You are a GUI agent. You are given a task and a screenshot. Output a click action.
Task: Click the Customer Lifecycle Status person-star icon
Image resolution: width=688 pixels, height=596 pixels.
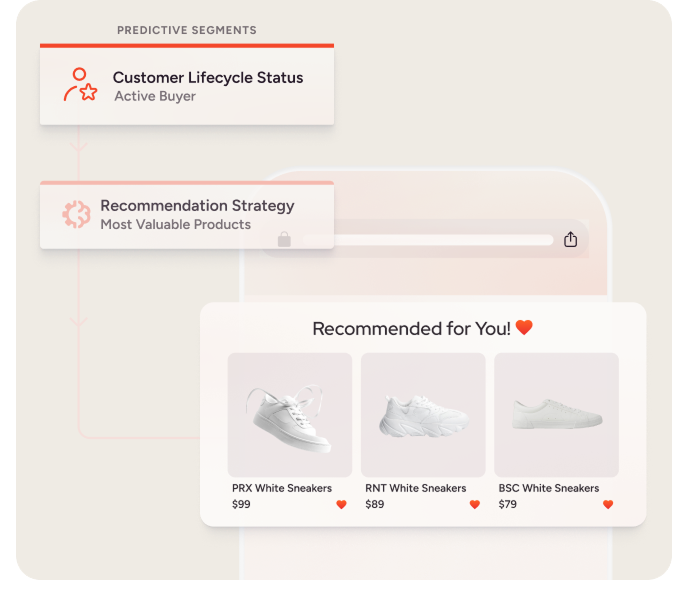pyautogui.click(x=79, y=86)
